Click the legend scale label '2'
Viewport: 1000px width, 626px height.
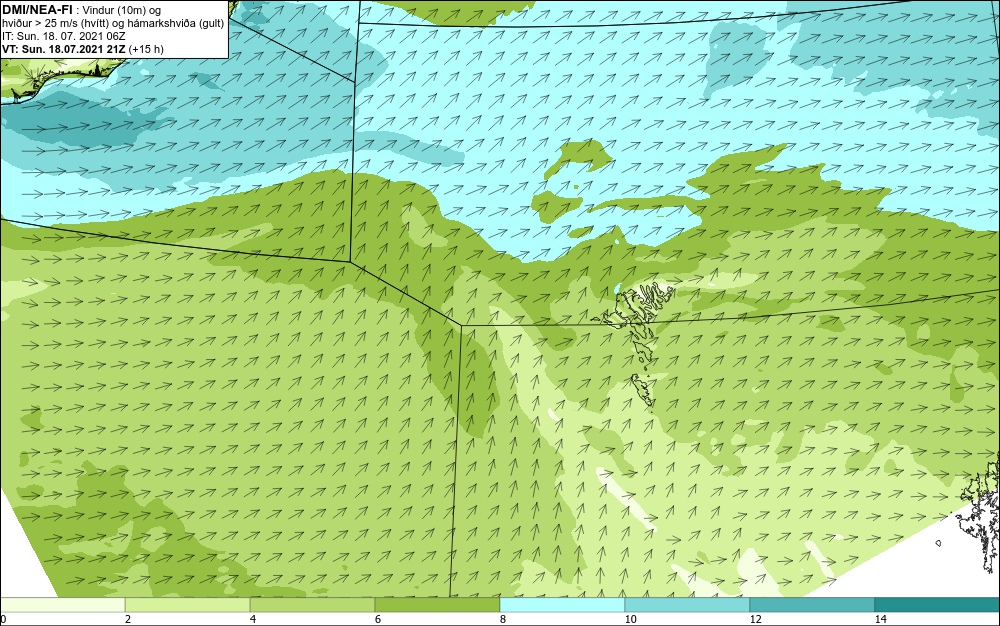128,619
